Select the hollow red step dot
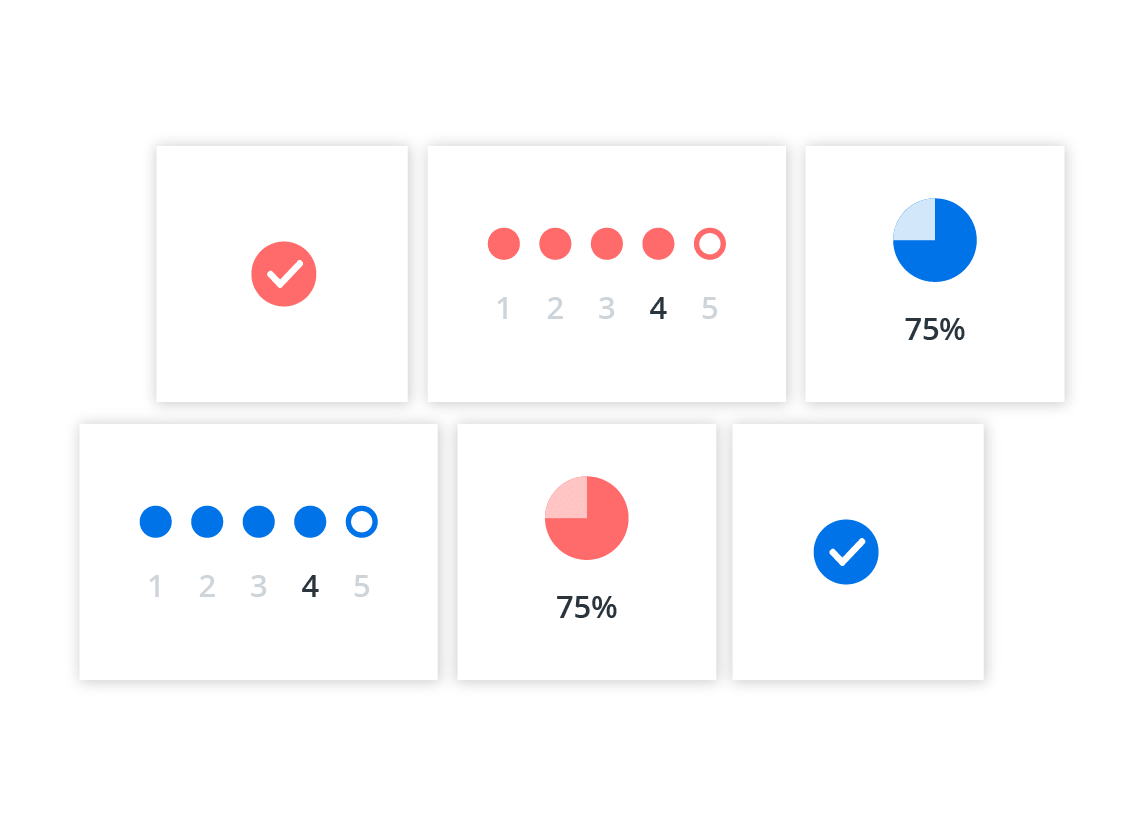The width and height of the screenshot is (1144, 830). pos(710,244)
